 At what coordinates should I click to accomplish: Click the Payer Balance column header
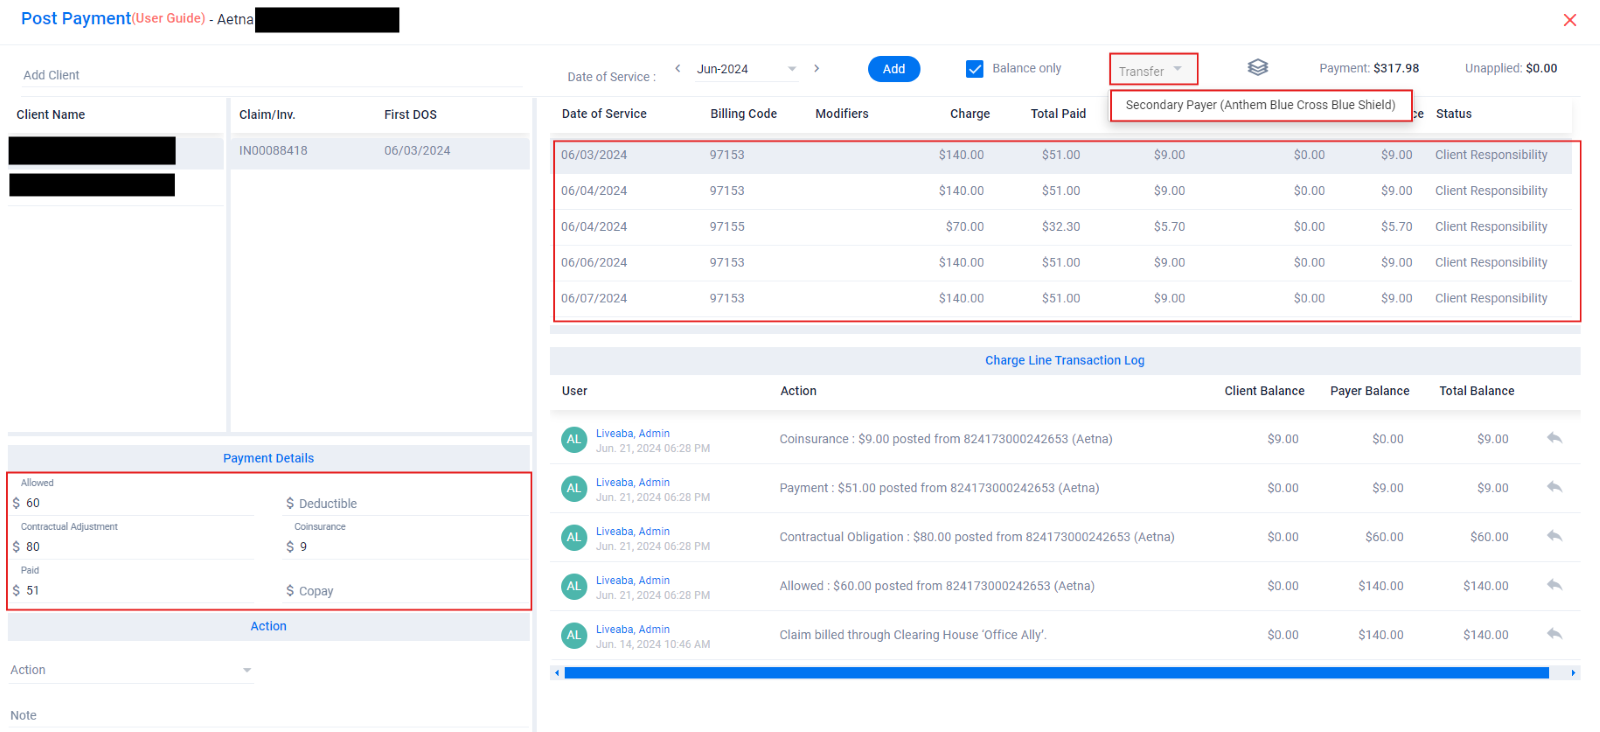point(1370,391)
